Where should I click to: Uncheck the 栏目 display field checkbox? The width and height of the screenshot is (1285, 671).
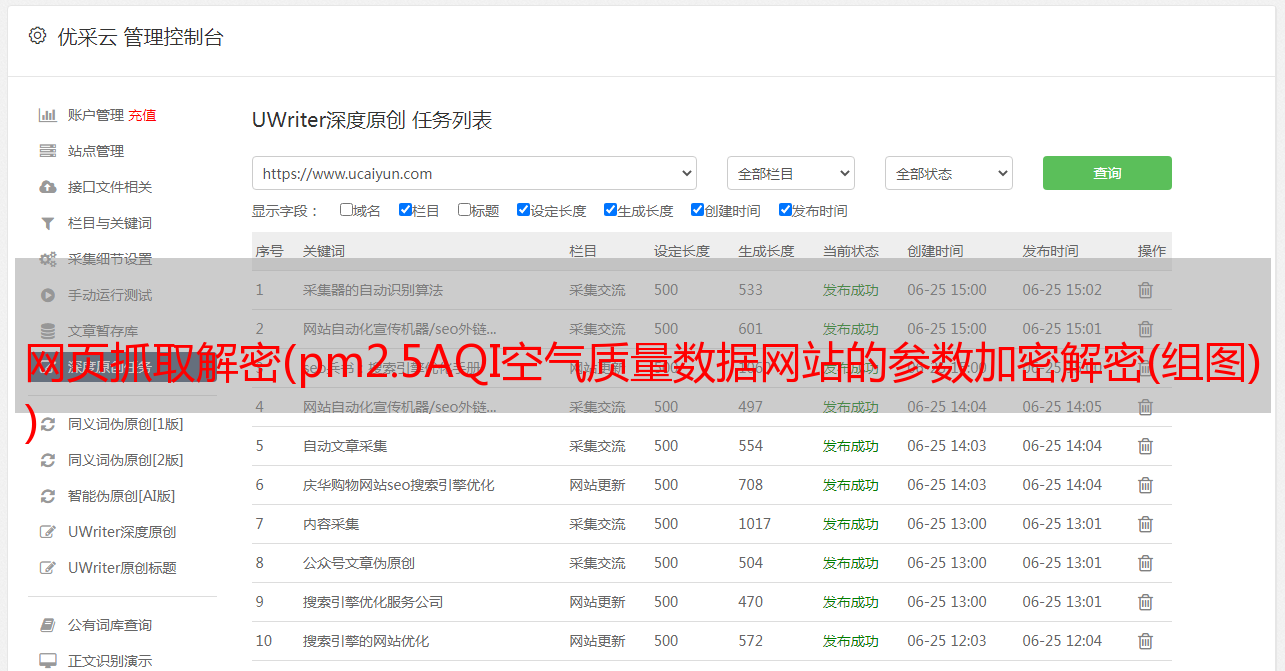(405, 210)
